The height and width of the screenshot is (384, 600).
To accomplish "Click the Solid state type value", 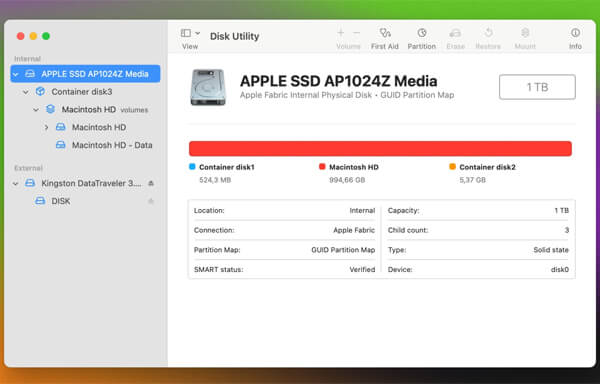I will 551,250.
